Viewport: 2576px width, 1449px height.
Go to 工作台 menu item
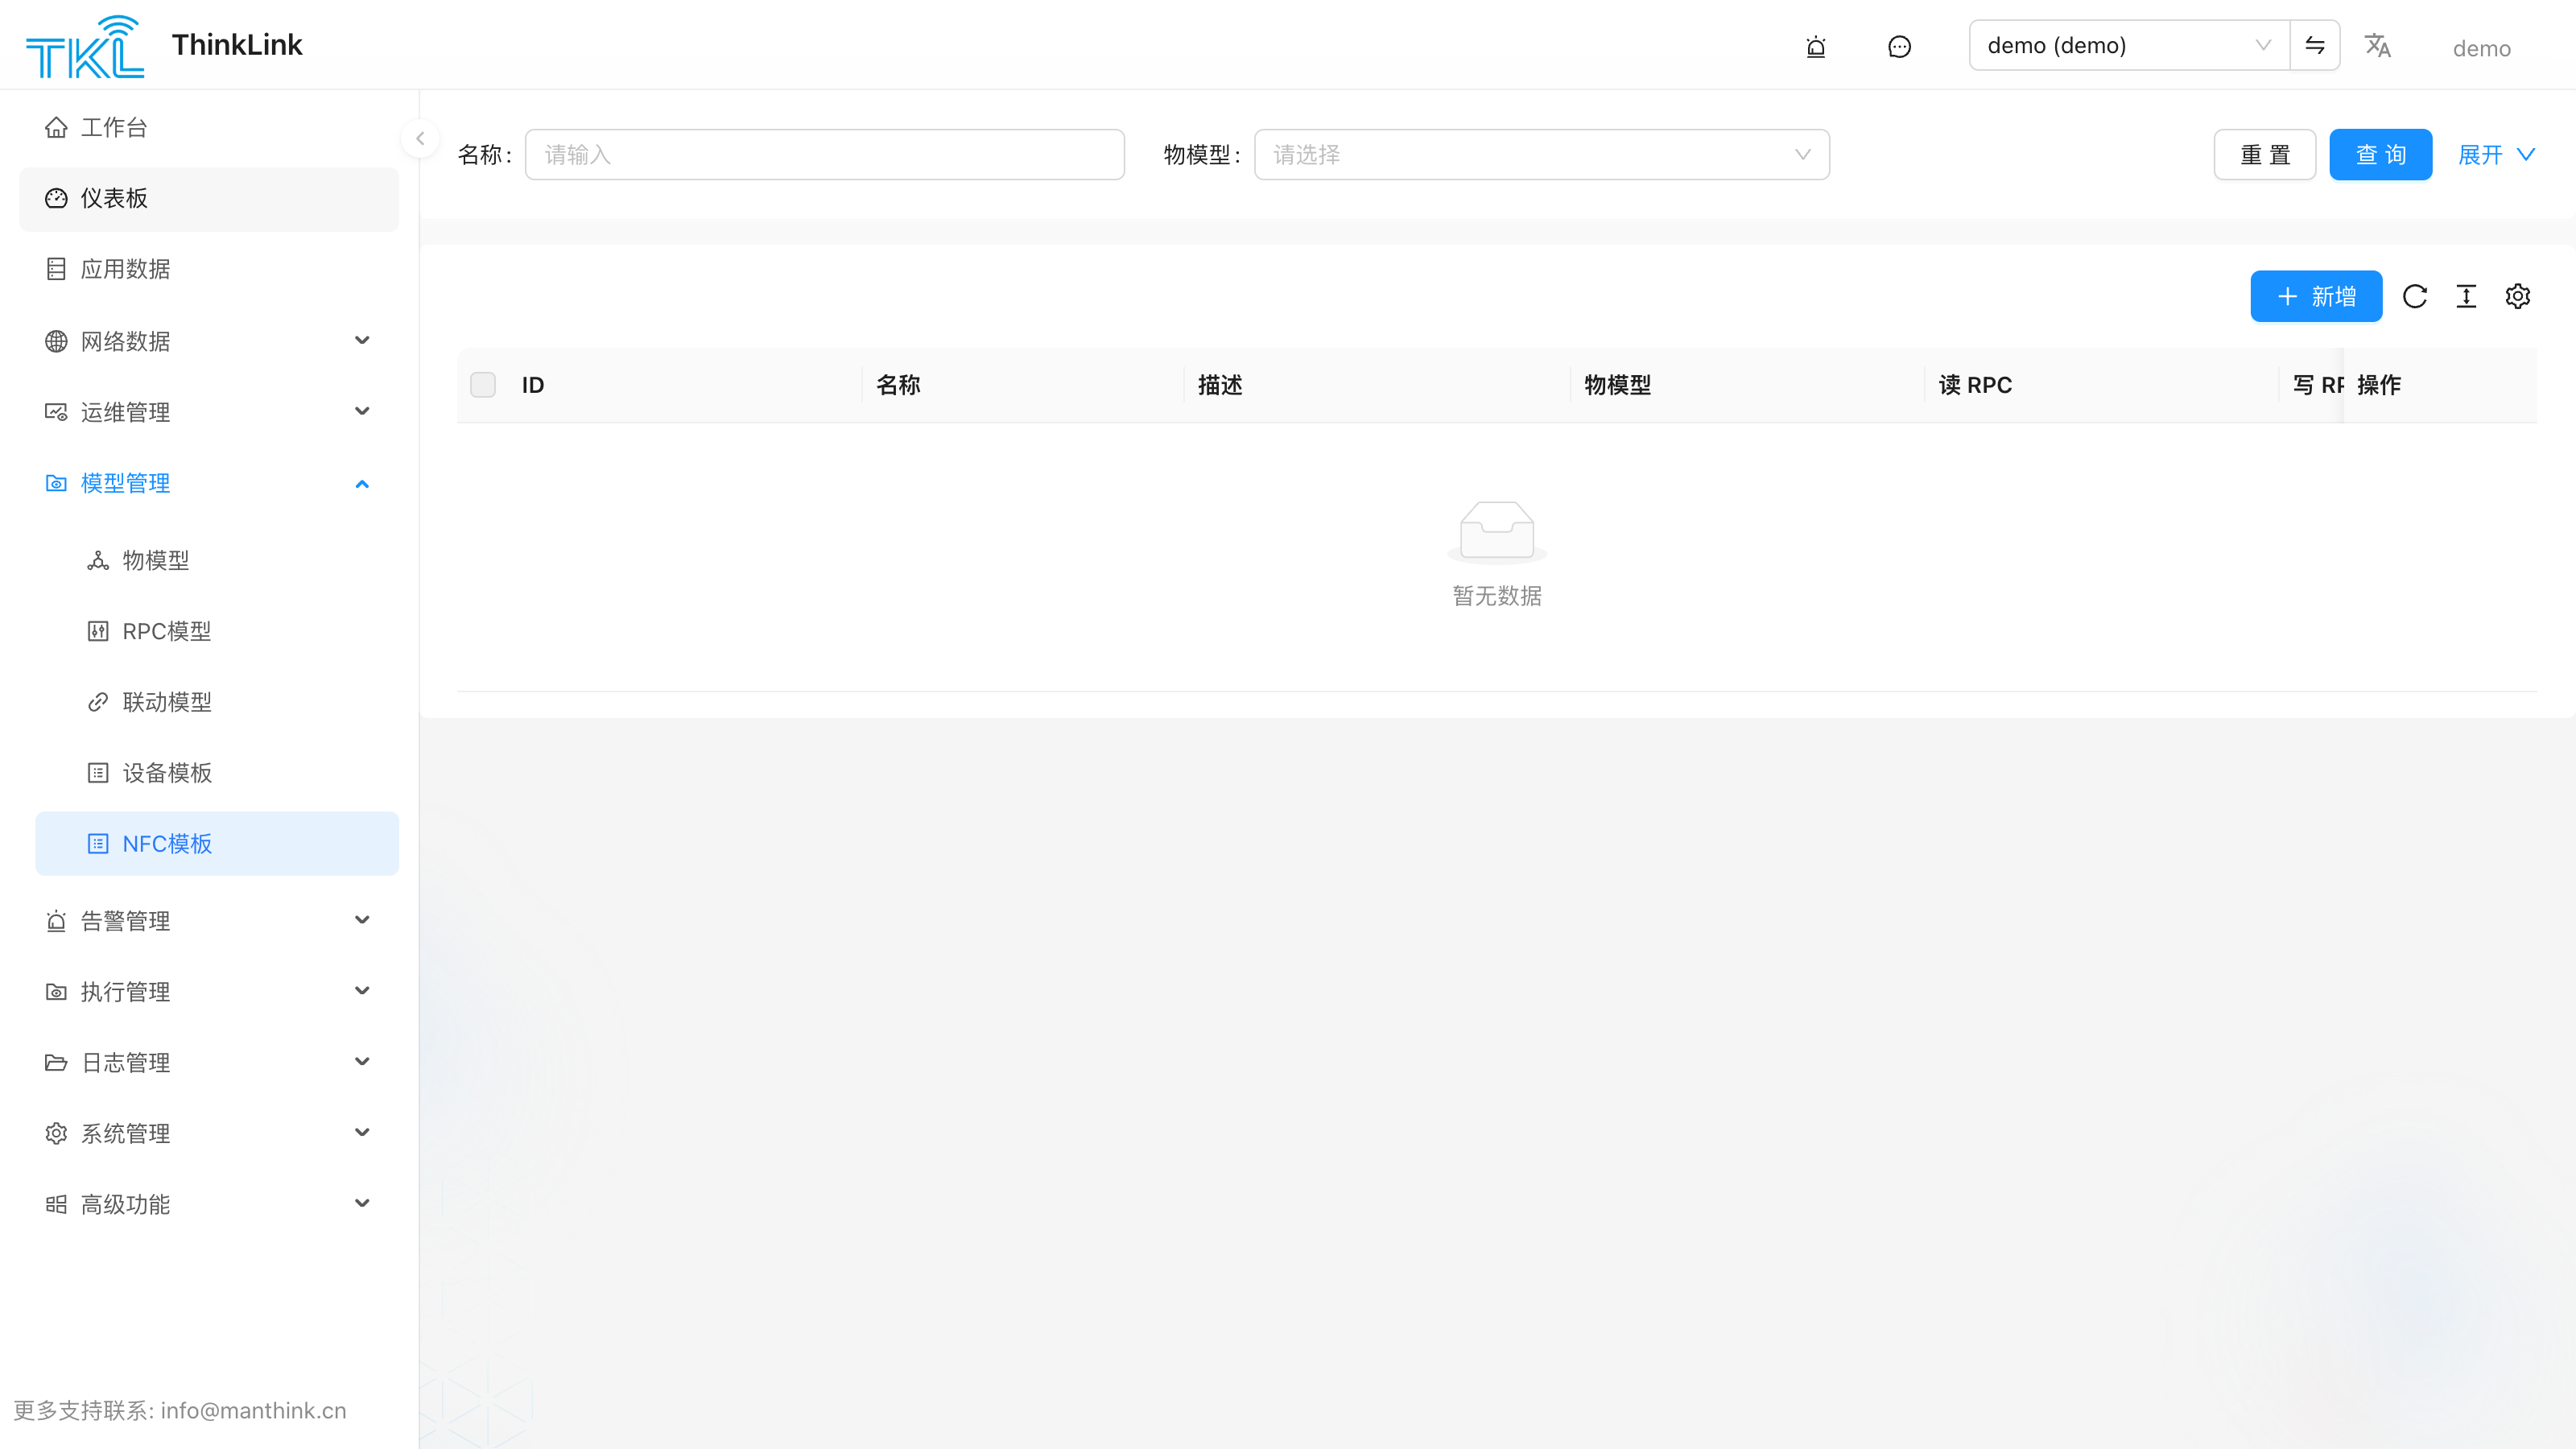coord(209,127)
